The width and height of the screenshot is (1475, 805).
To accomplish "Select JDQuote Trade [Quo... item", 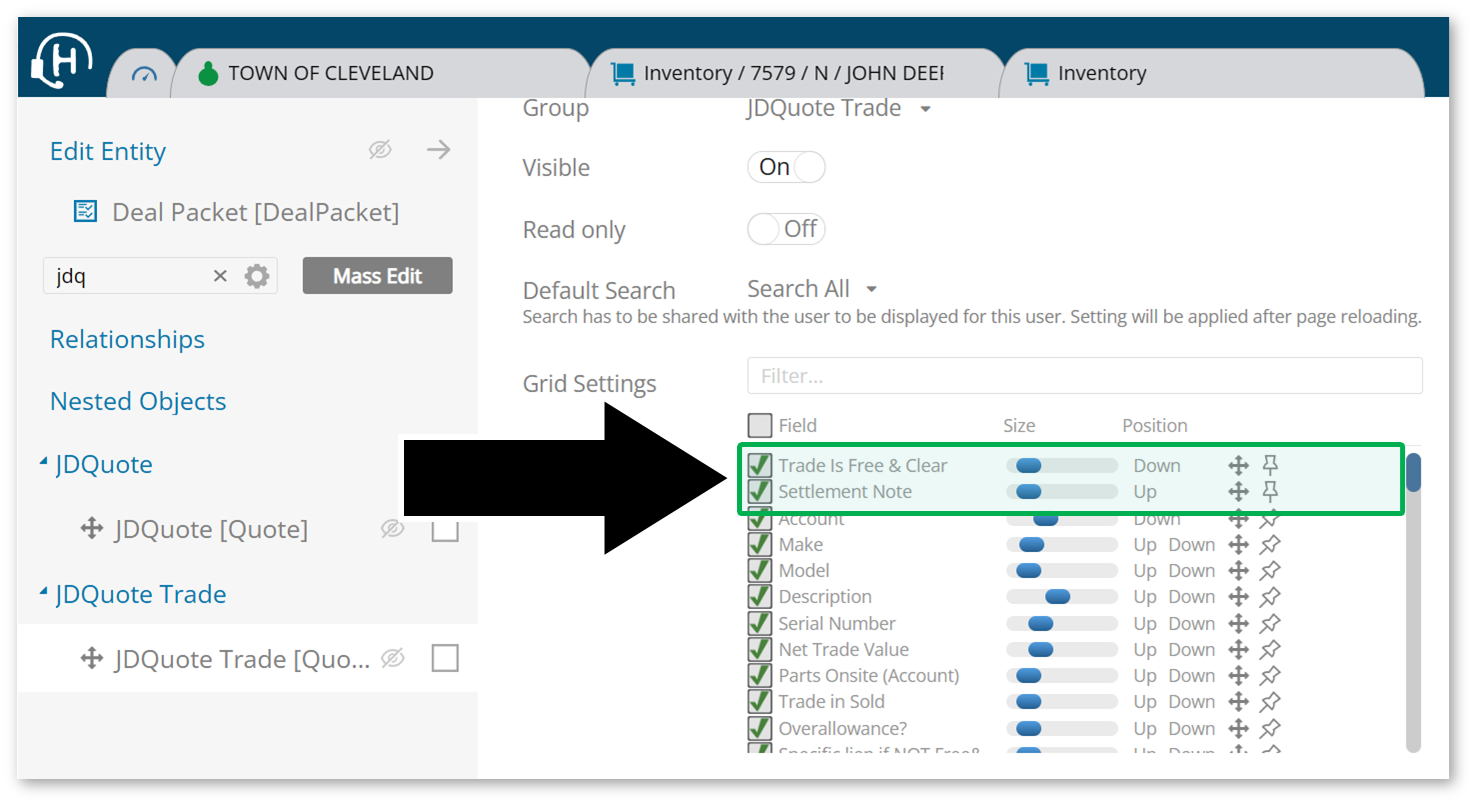I will [x=242, y=659].
